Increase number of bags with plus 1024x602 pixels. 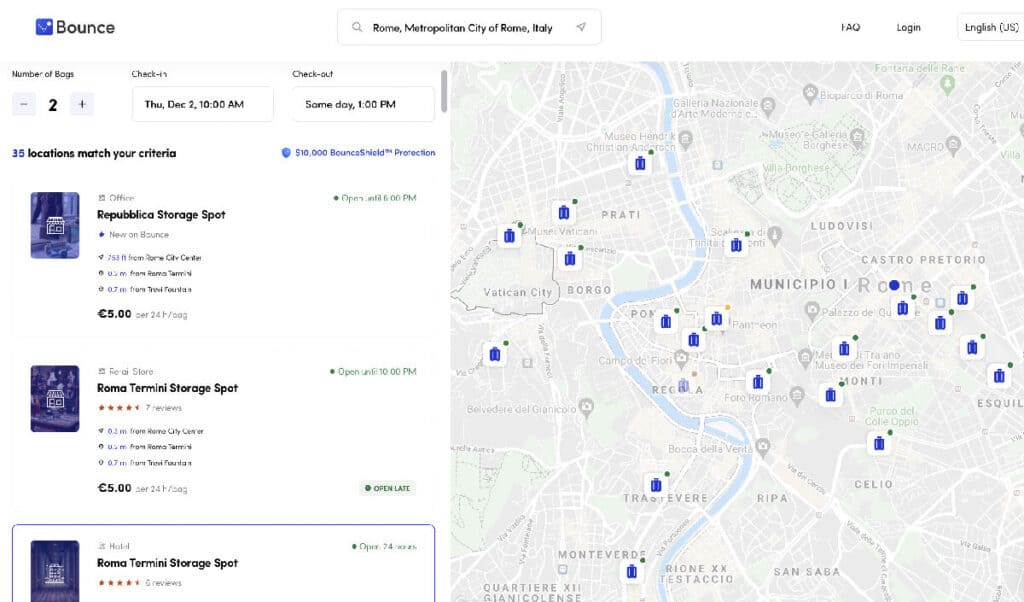[82, 104]
